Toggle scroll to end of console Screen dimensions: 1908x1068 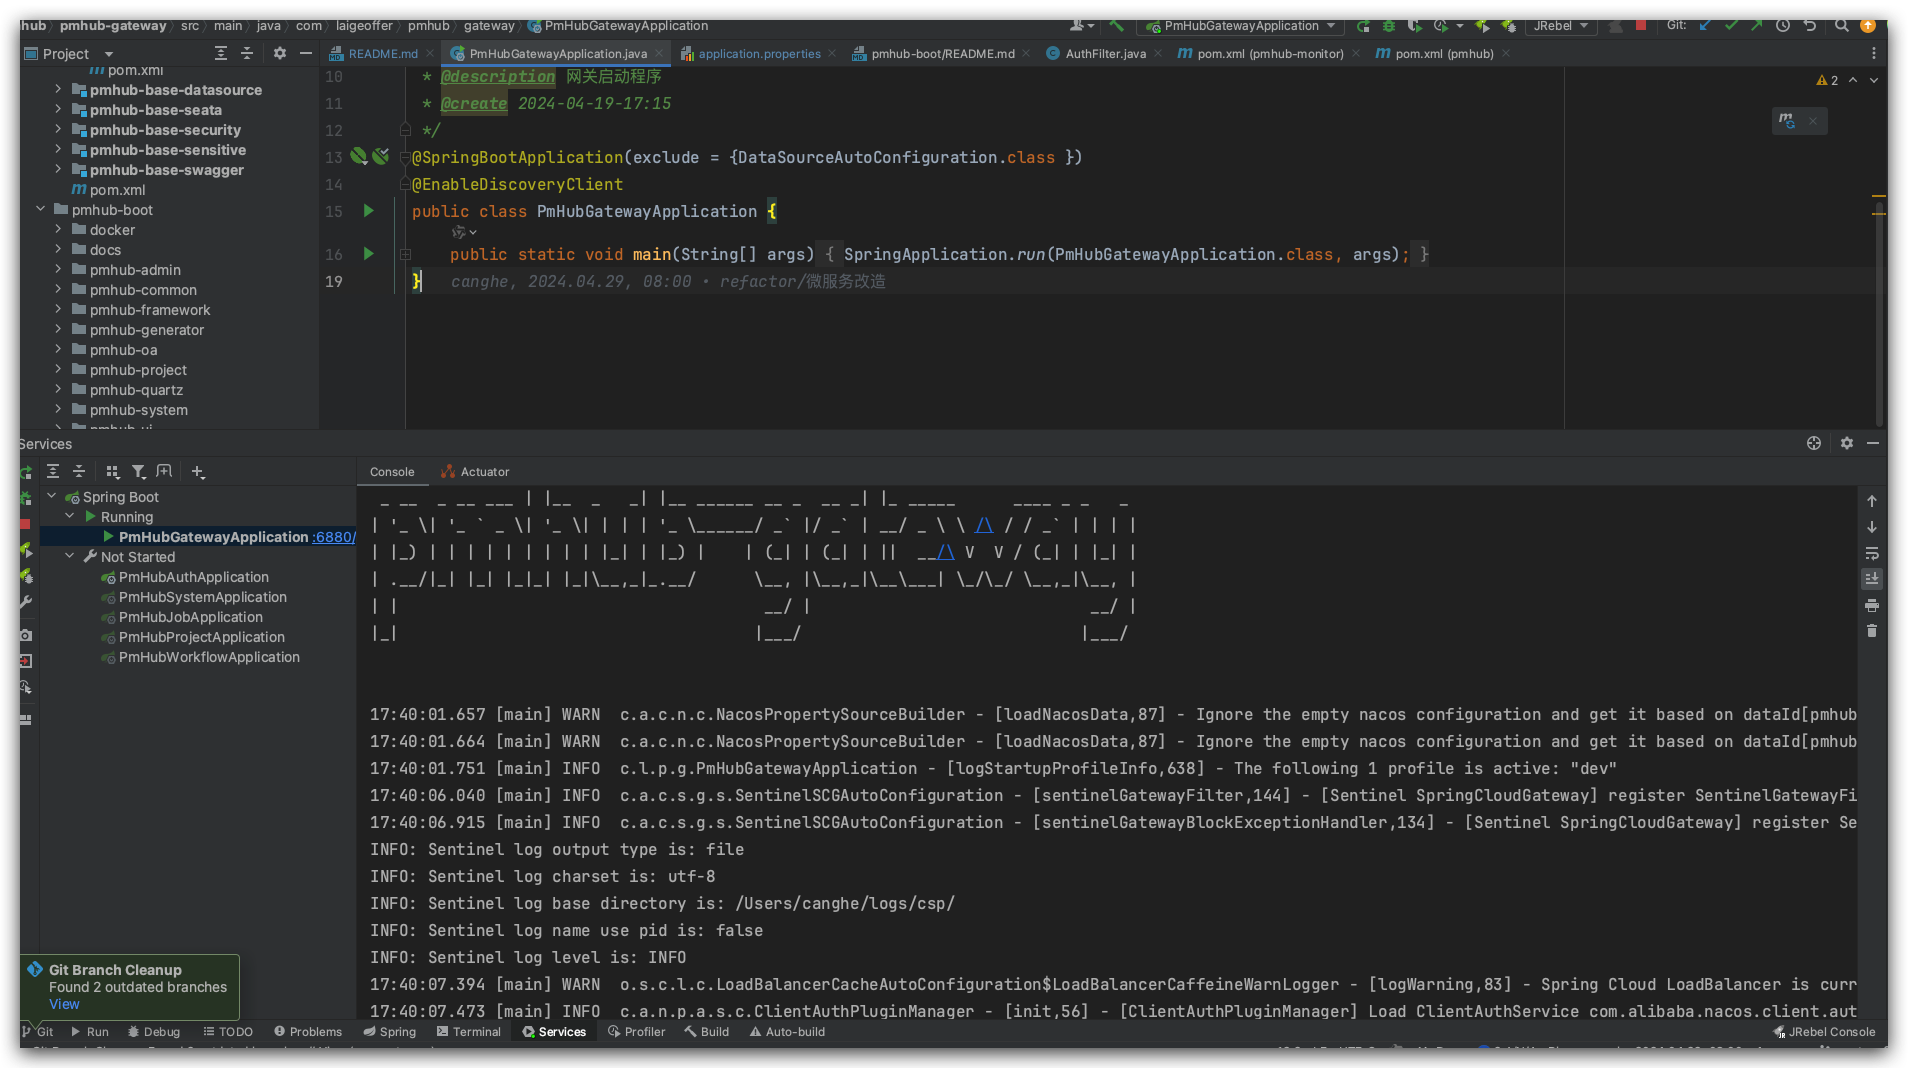pos(1872,579)
